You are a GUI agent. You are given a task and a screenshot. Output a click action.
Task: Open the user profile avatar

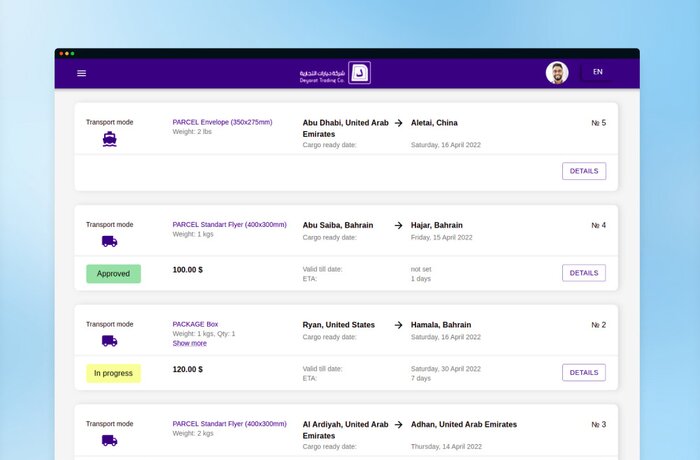tap(557, 73)
